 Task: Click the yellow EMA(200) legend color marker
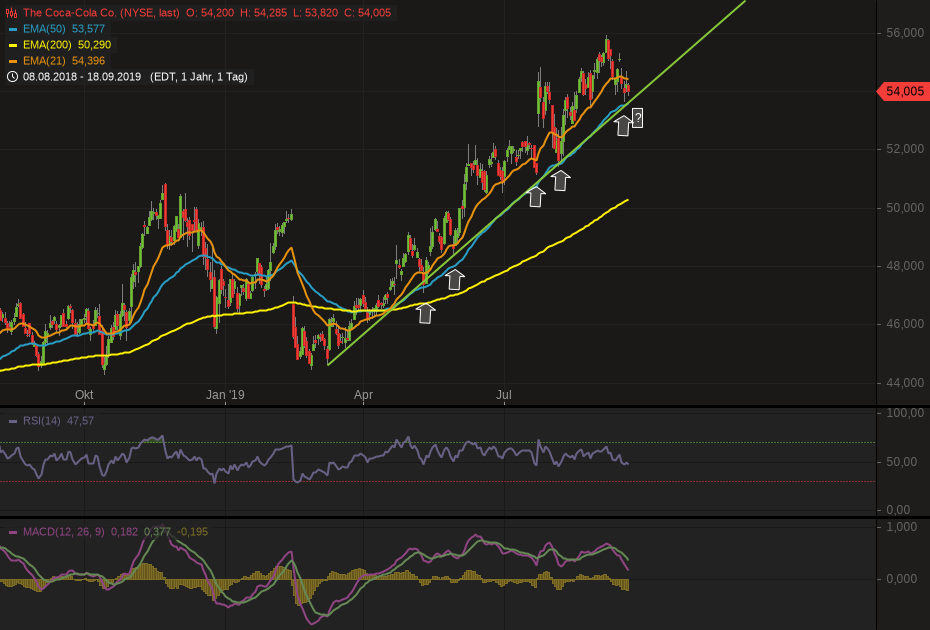click(11, 45)
